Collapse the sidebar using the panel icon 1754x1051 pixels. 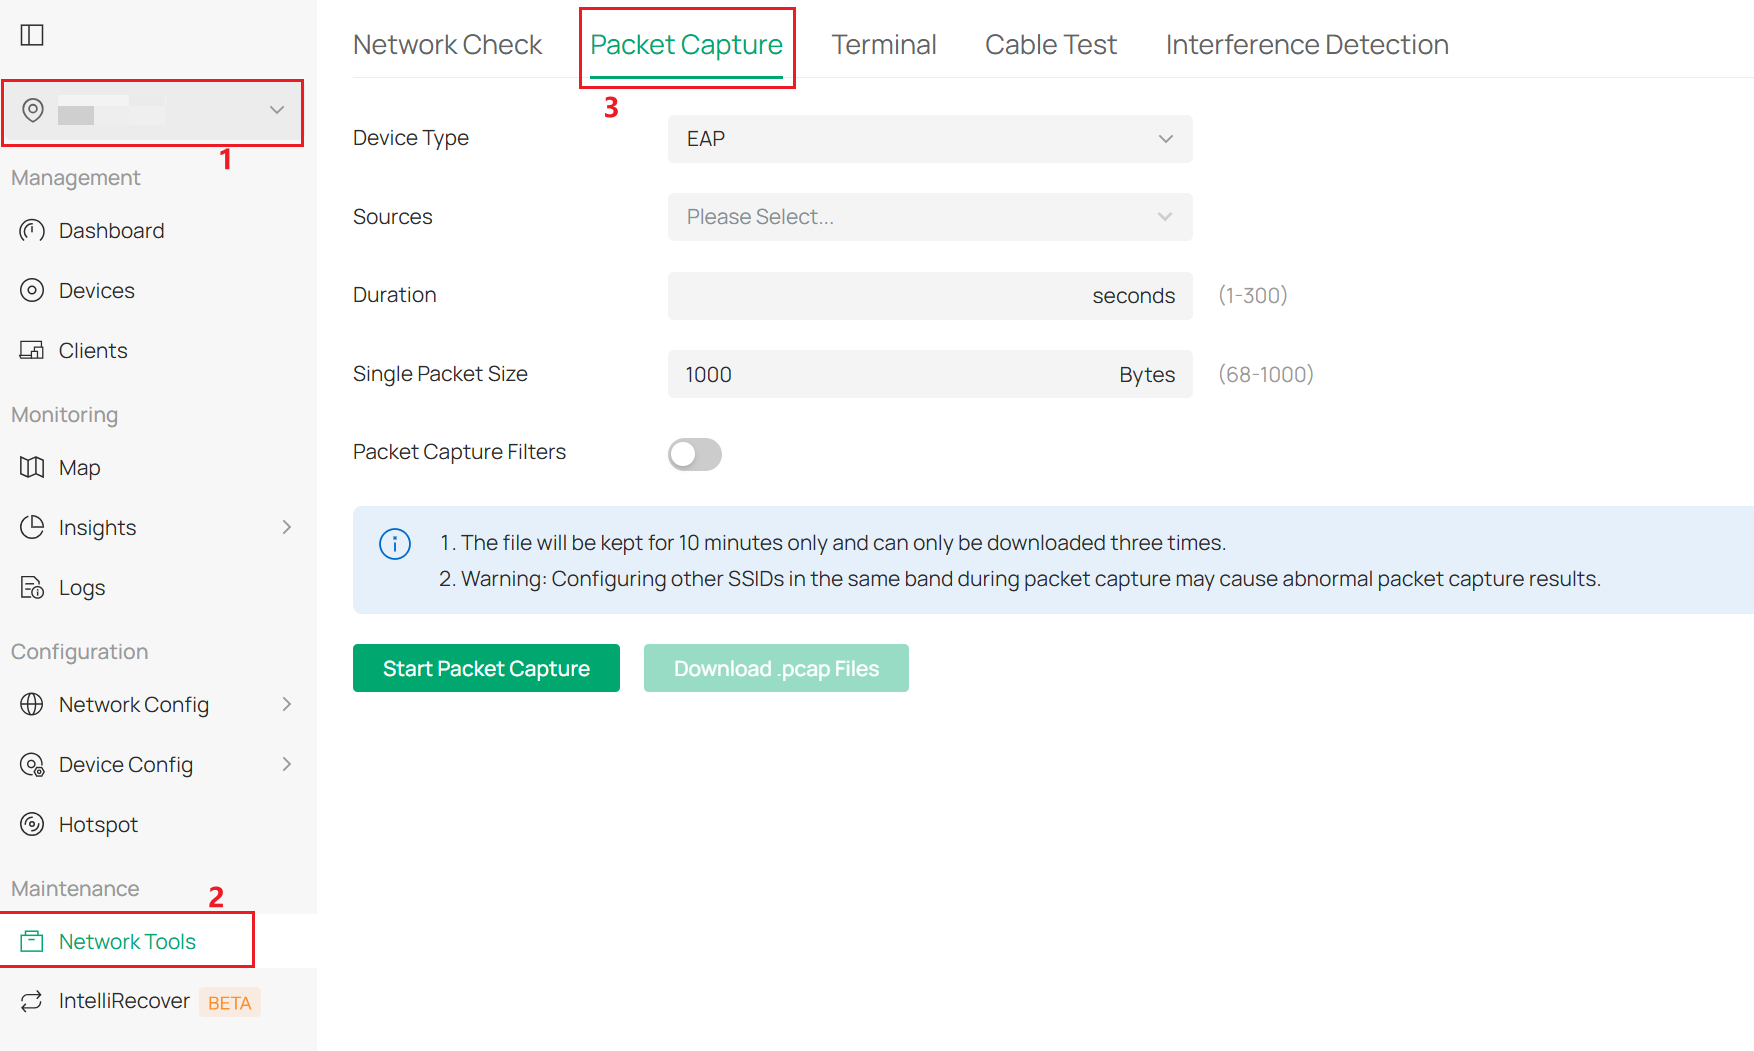pyautogui.click(x=32, y=33)
